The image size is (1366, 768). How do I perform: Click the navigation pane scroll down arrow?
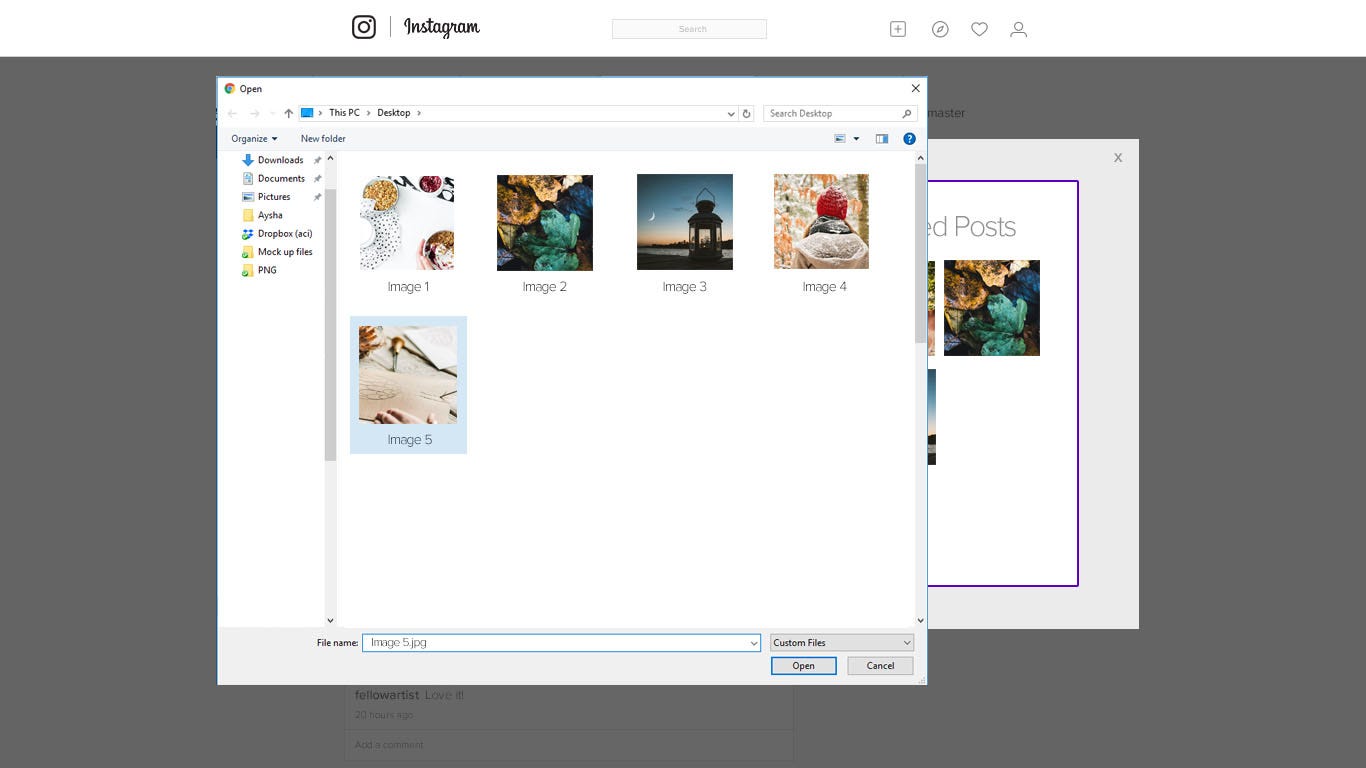331,621
